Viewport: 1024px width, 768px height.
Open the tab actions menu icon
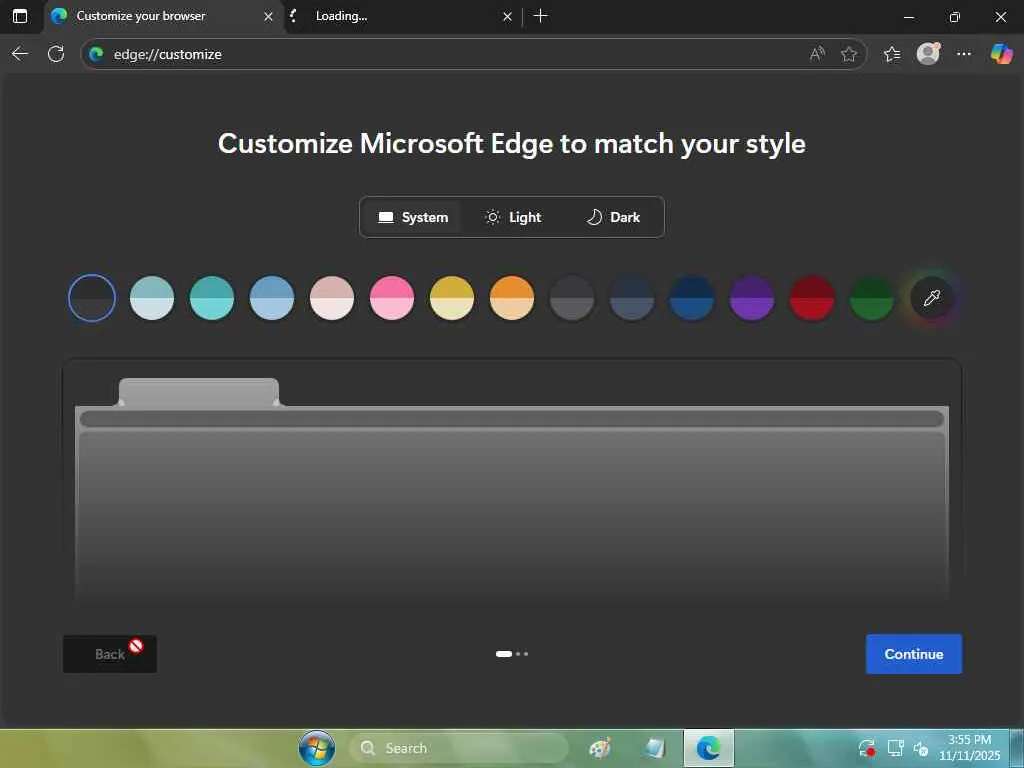(20, 16)
